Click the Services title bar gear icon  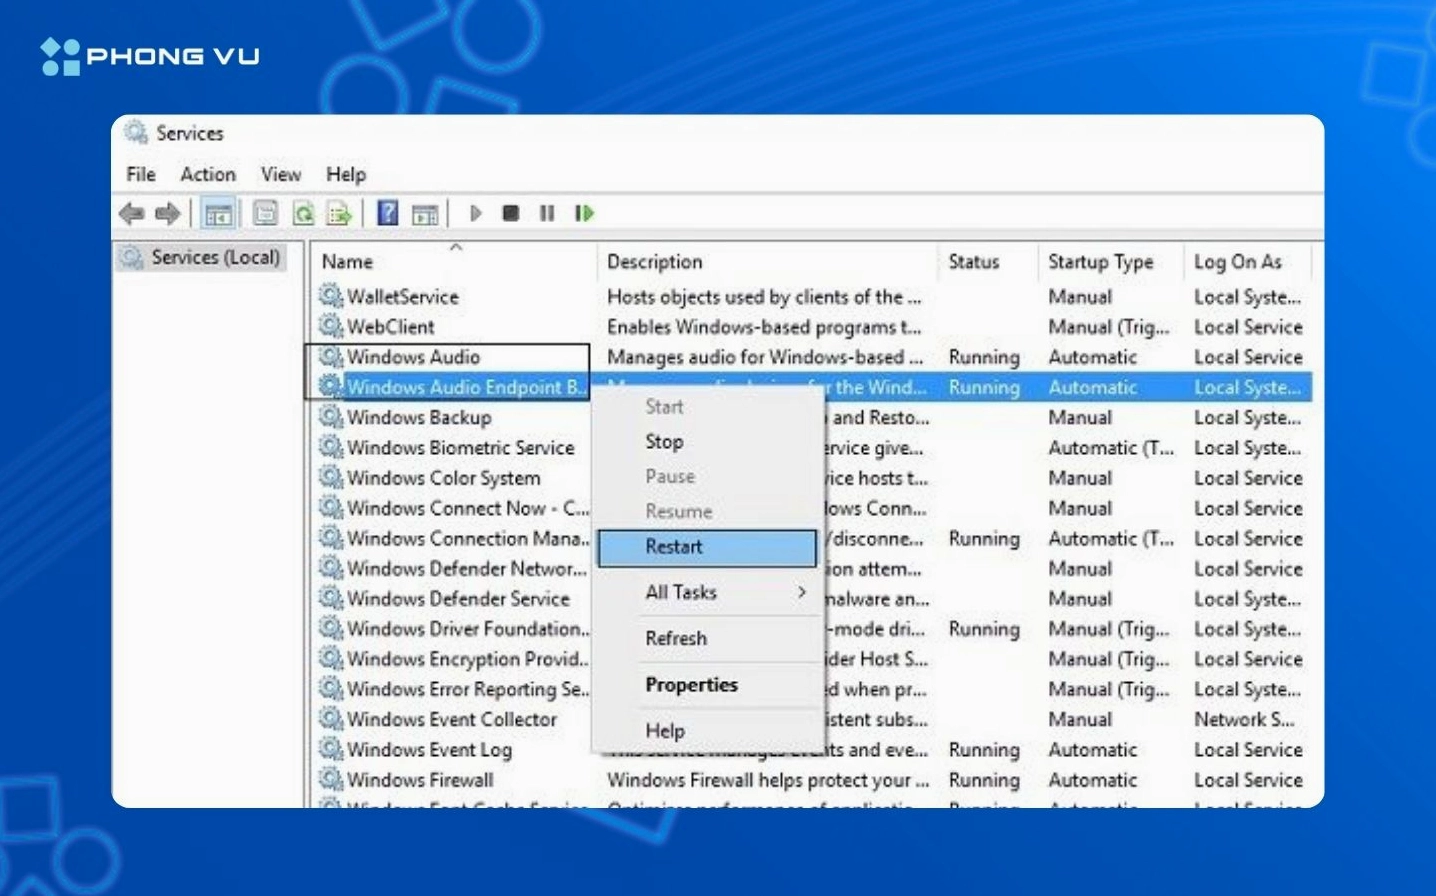tap(136, 132)
